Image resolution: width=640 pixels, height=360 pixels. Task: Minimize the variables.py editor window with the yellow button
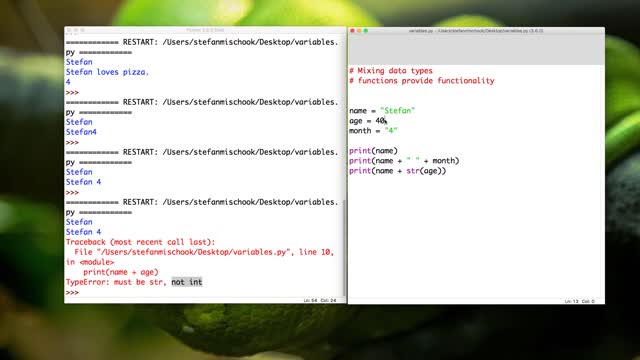pyautogui.click(x=359, y=31)
